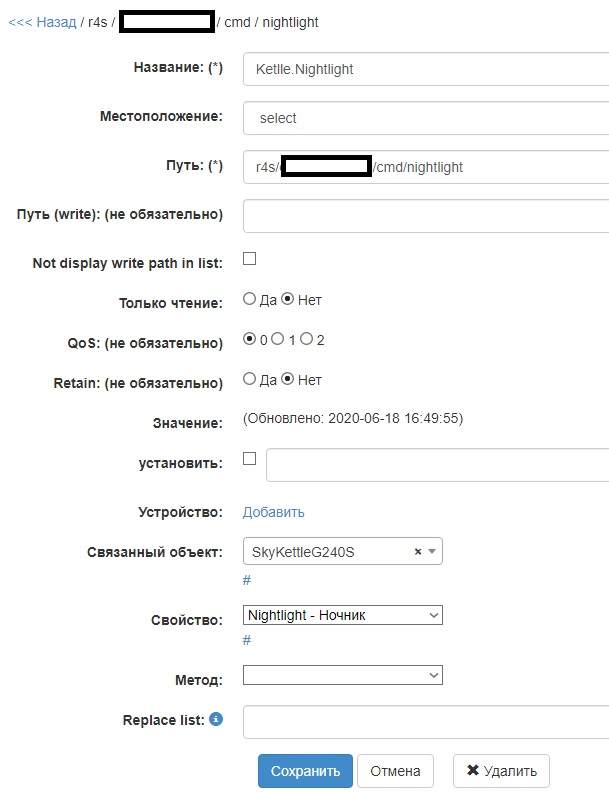Set 'Только чтение' to Нет
609x803 pixels.
(x=288, y=299)
